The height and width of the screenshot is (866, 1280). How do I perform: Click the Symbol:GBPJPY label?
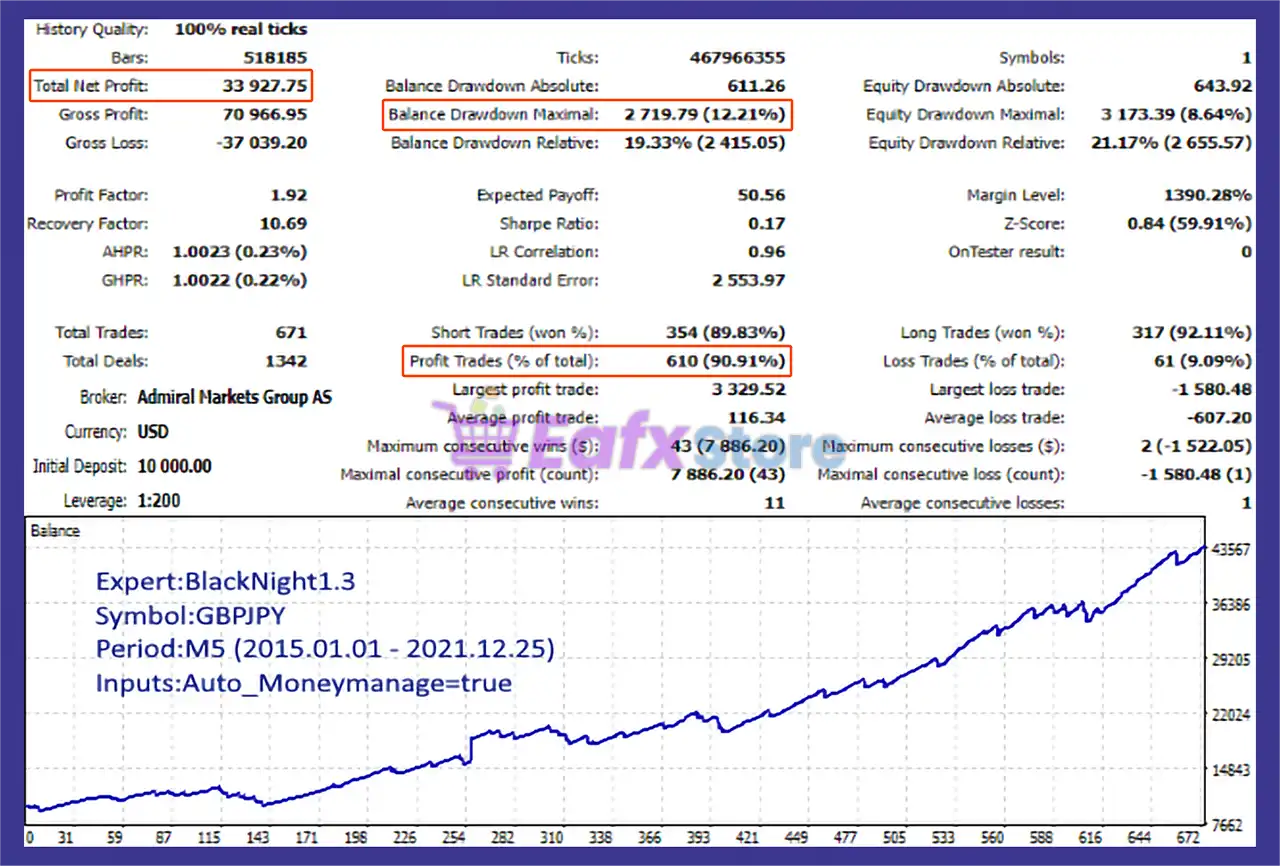click(x=190, y=616)
